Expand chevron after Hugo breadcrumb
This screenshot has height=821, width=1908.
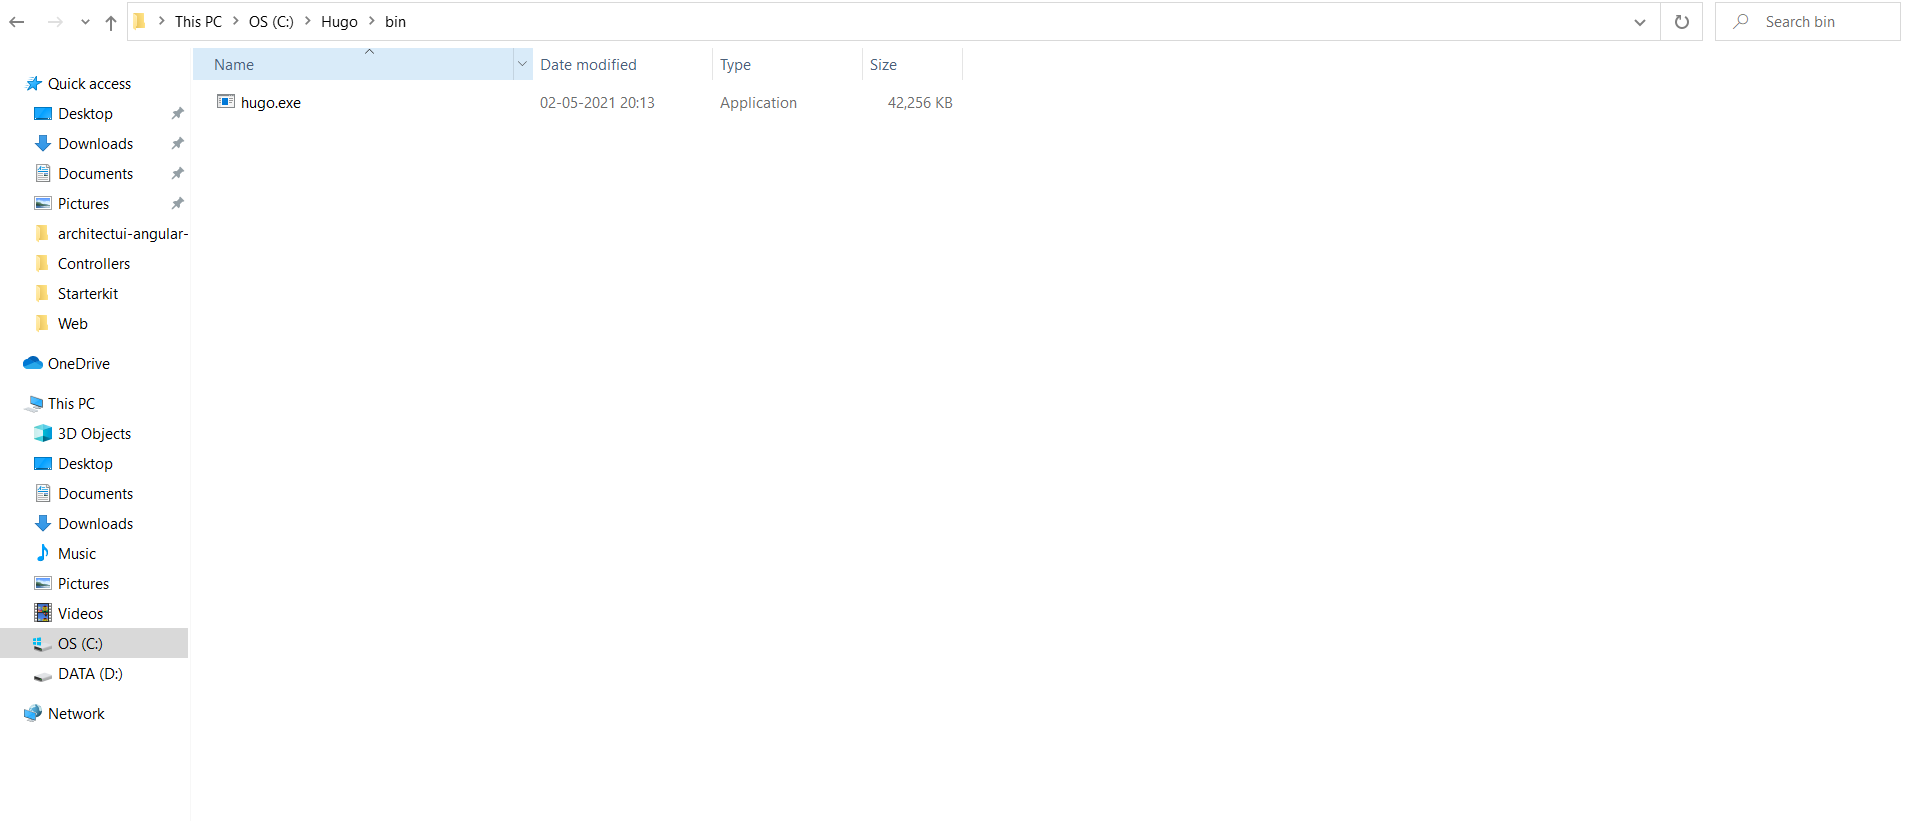pos(372,21)
